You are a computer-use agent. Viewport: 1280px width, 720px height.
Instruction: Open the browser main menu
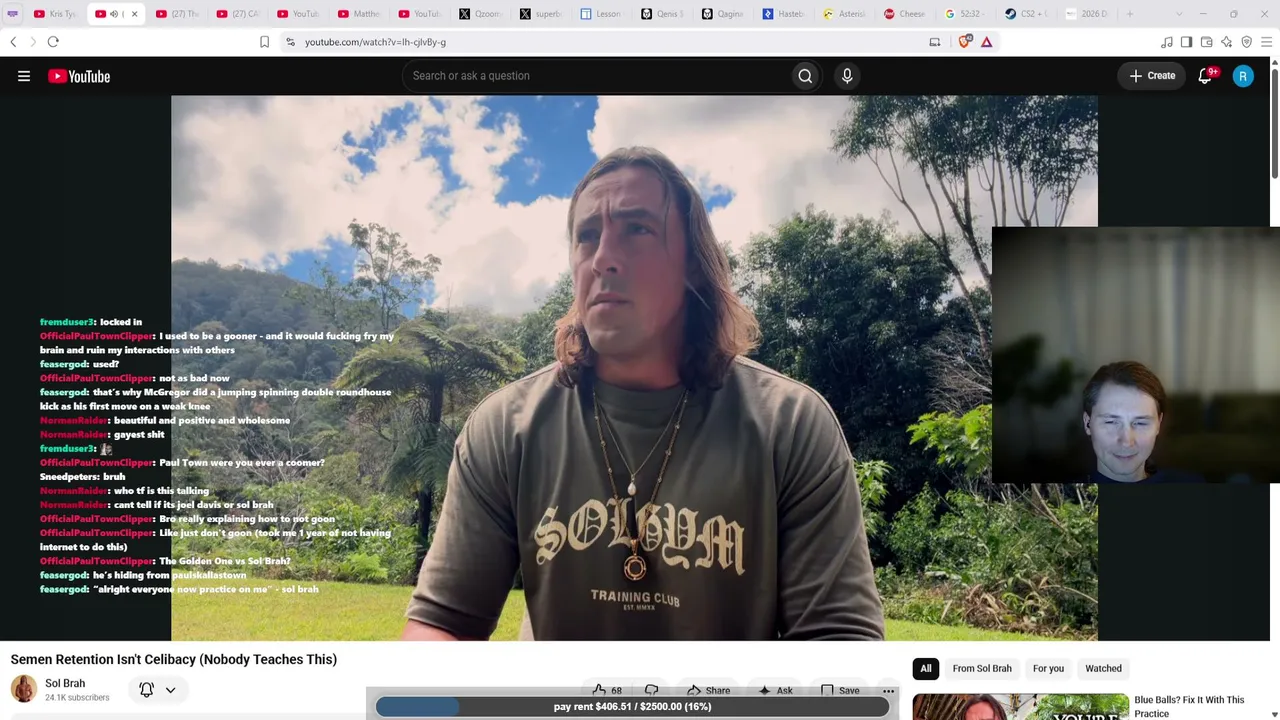tap(1267, 42)
